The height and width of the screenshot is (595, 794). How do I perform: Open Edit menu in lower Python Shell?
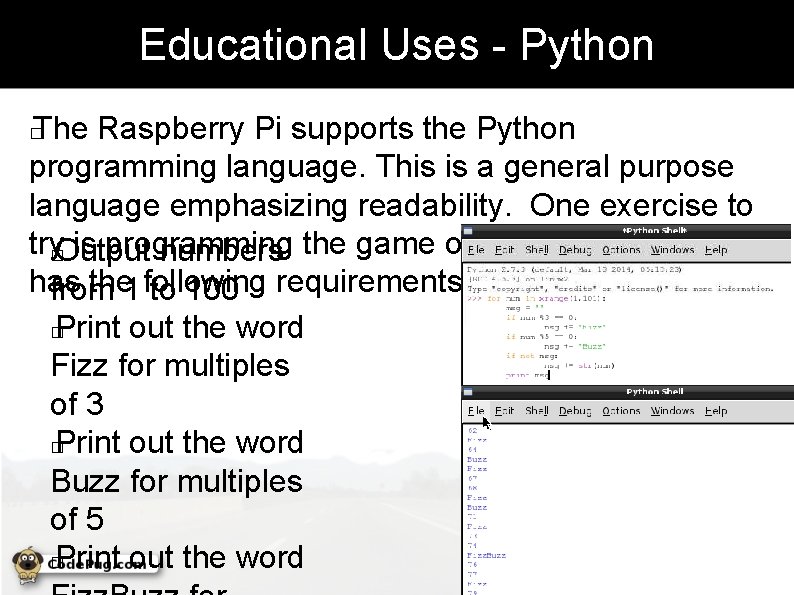coord(504,411)
